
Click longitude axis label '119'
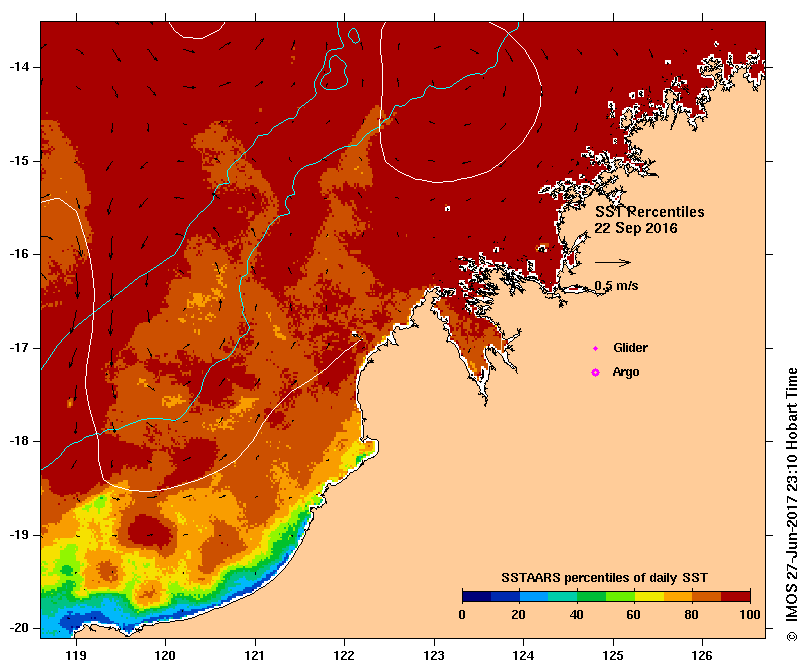(76, 655)
